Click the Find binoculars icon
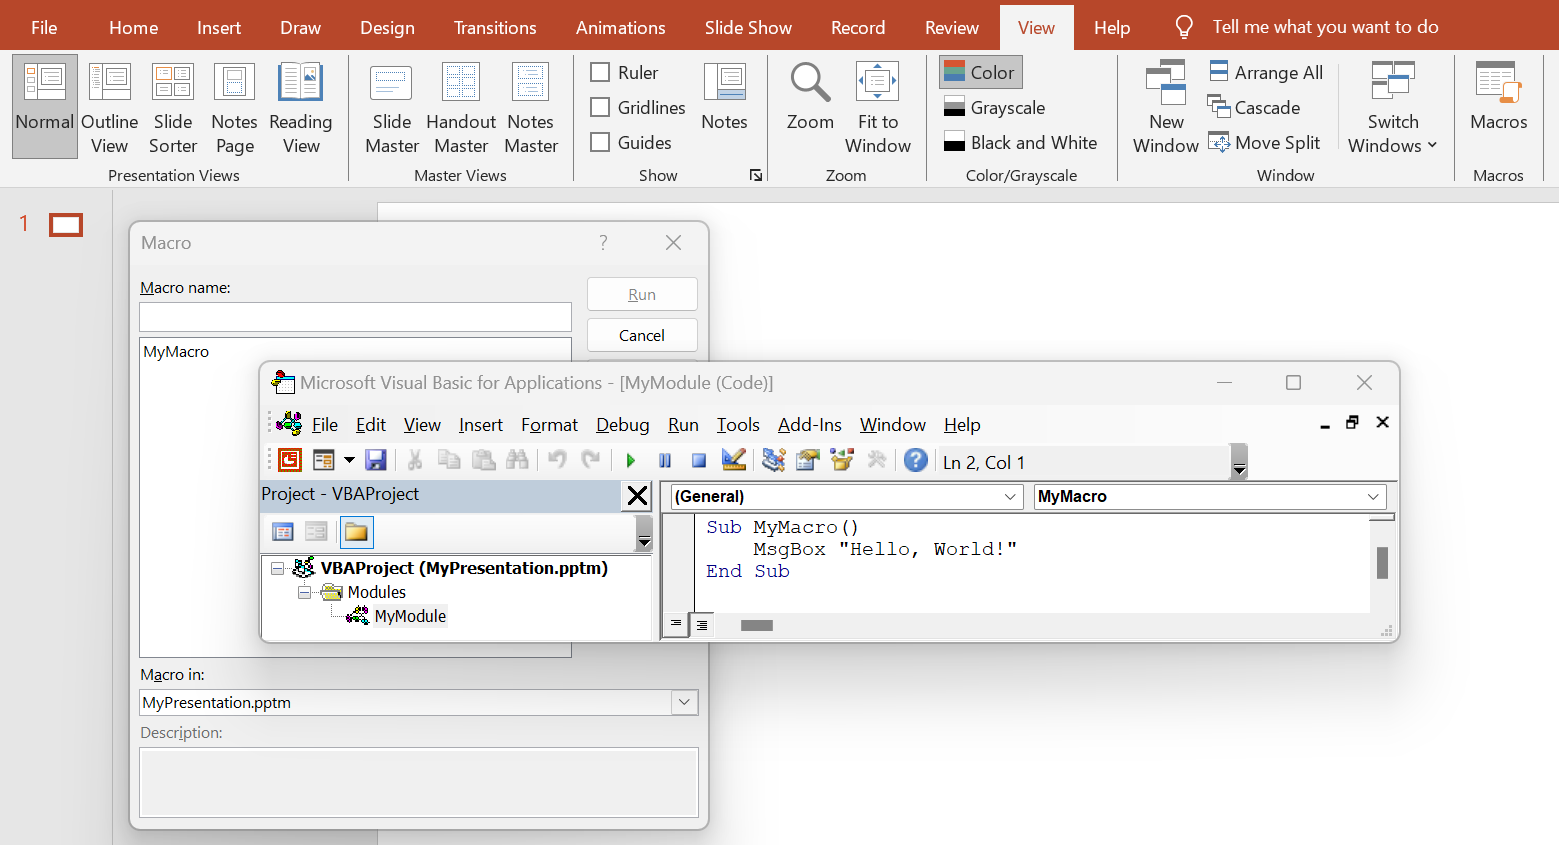Screen dimensions: 1559x845 [517, 460]
